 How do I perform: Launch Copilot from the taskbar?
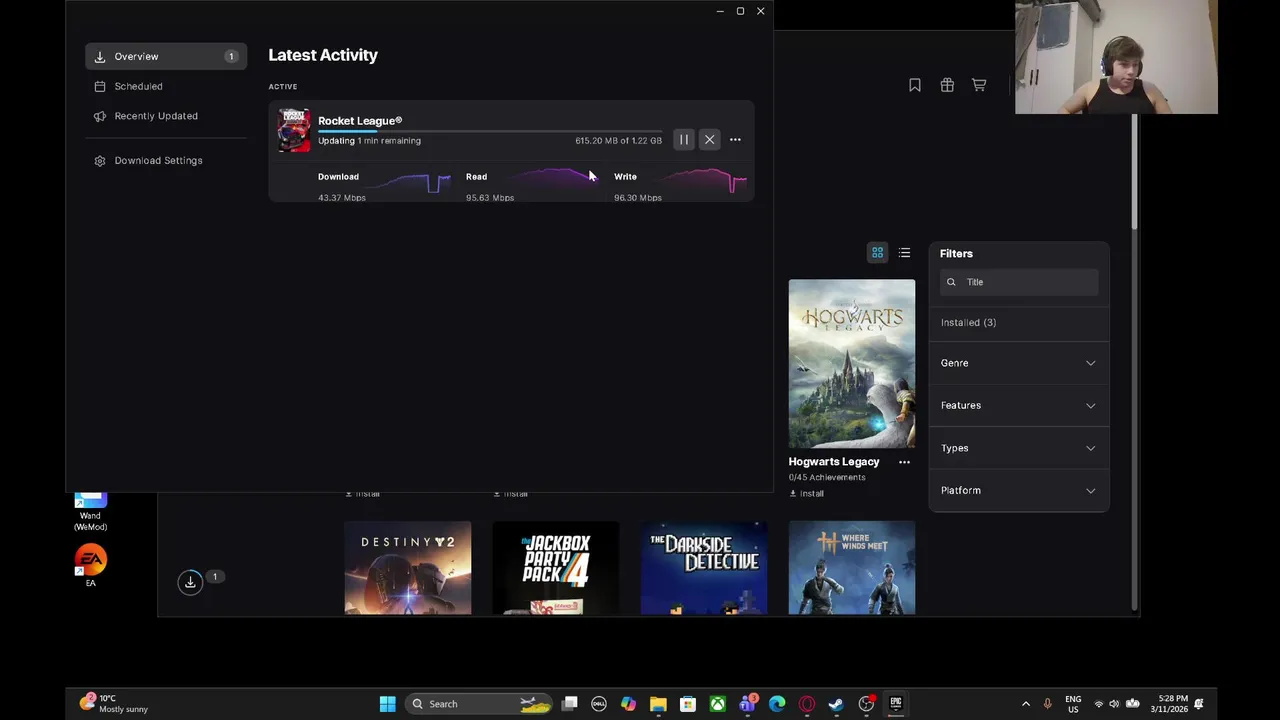[628, 704]
